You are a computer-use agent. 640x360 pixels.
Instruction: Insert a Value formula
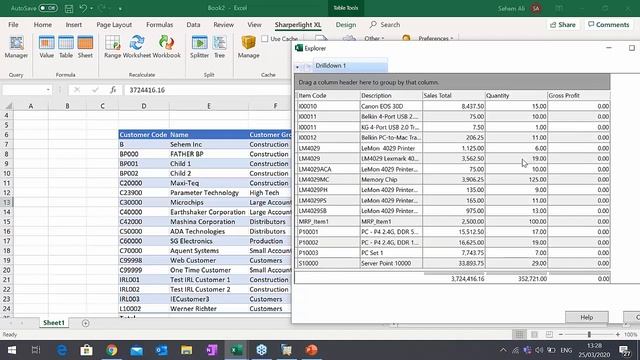click(x=47, y=47)
